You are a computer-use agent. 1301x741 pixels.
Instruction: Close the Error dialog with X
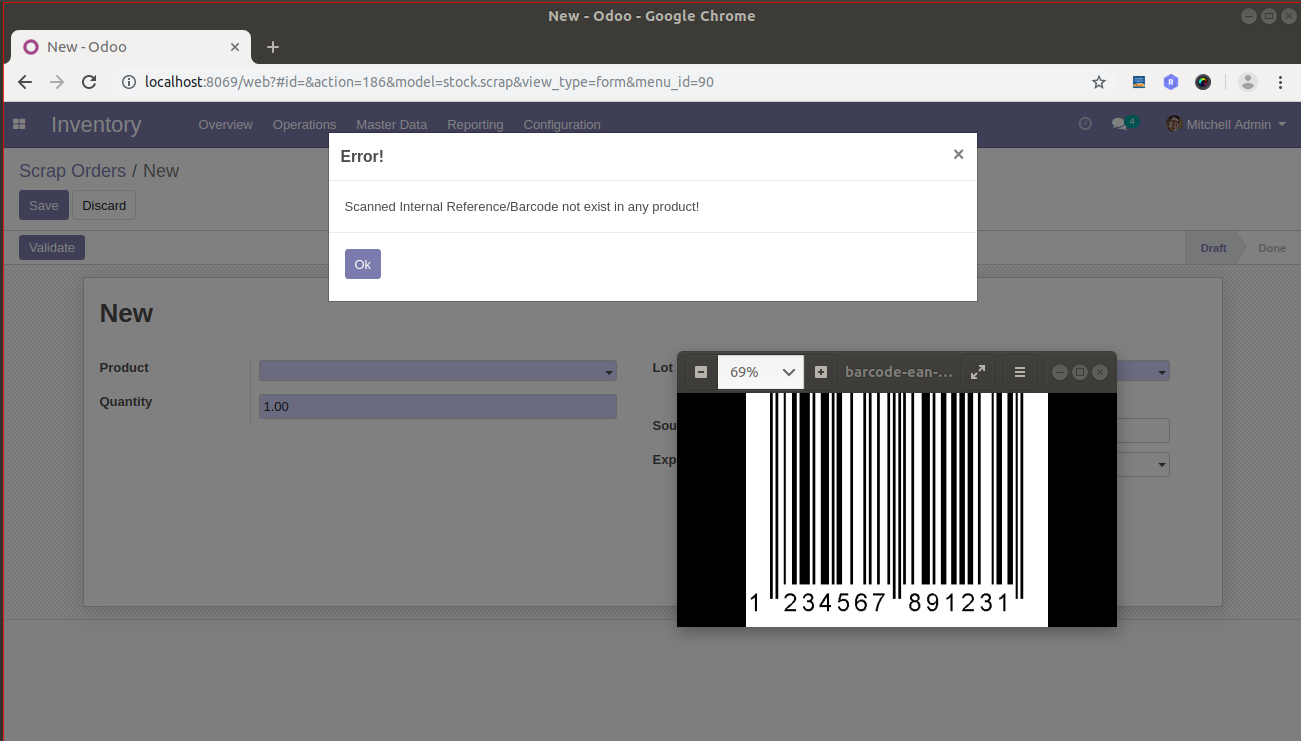(958, 154)
